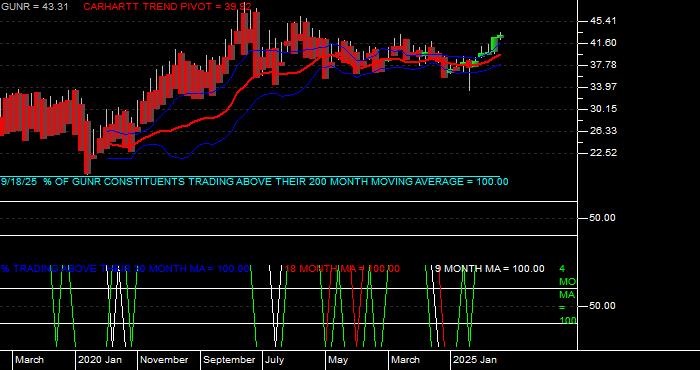Screen dimensions: 700x370
Task: Click the November date marker
Action: pyautogui.click(x=164, y=360)
